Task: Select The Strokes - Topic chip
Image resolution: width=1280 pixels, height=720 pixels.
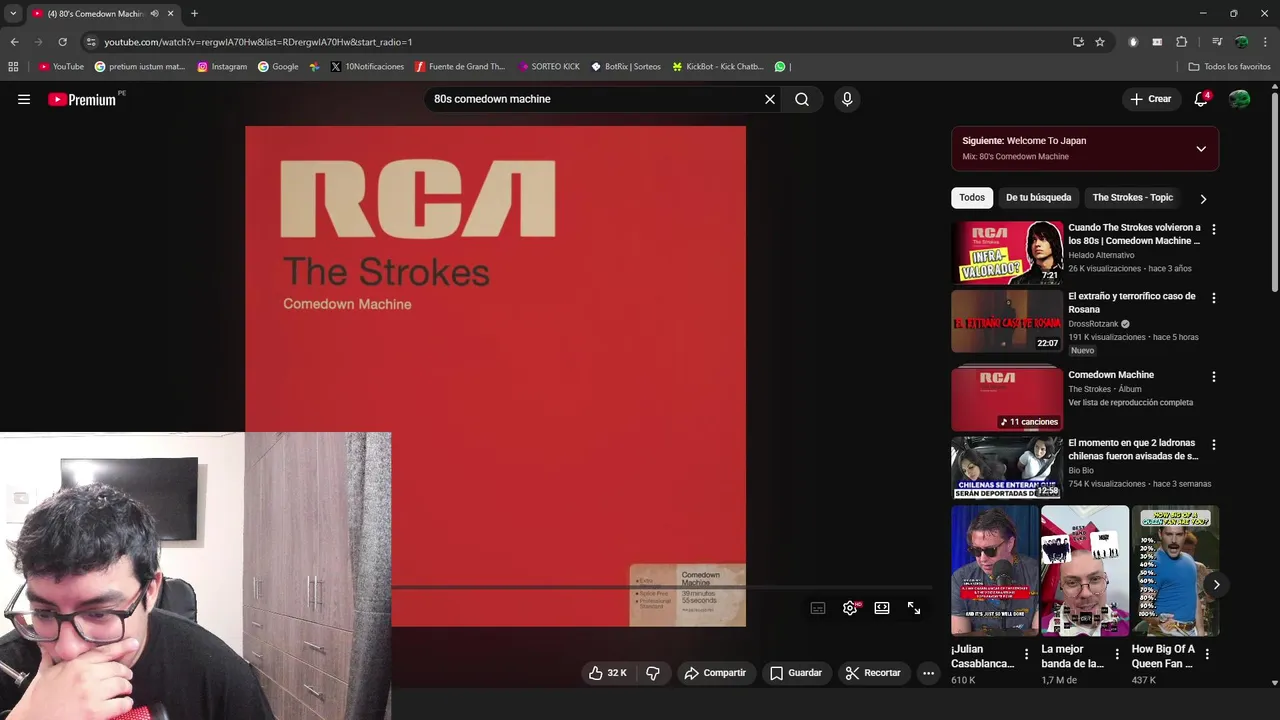Action: 1132,198
